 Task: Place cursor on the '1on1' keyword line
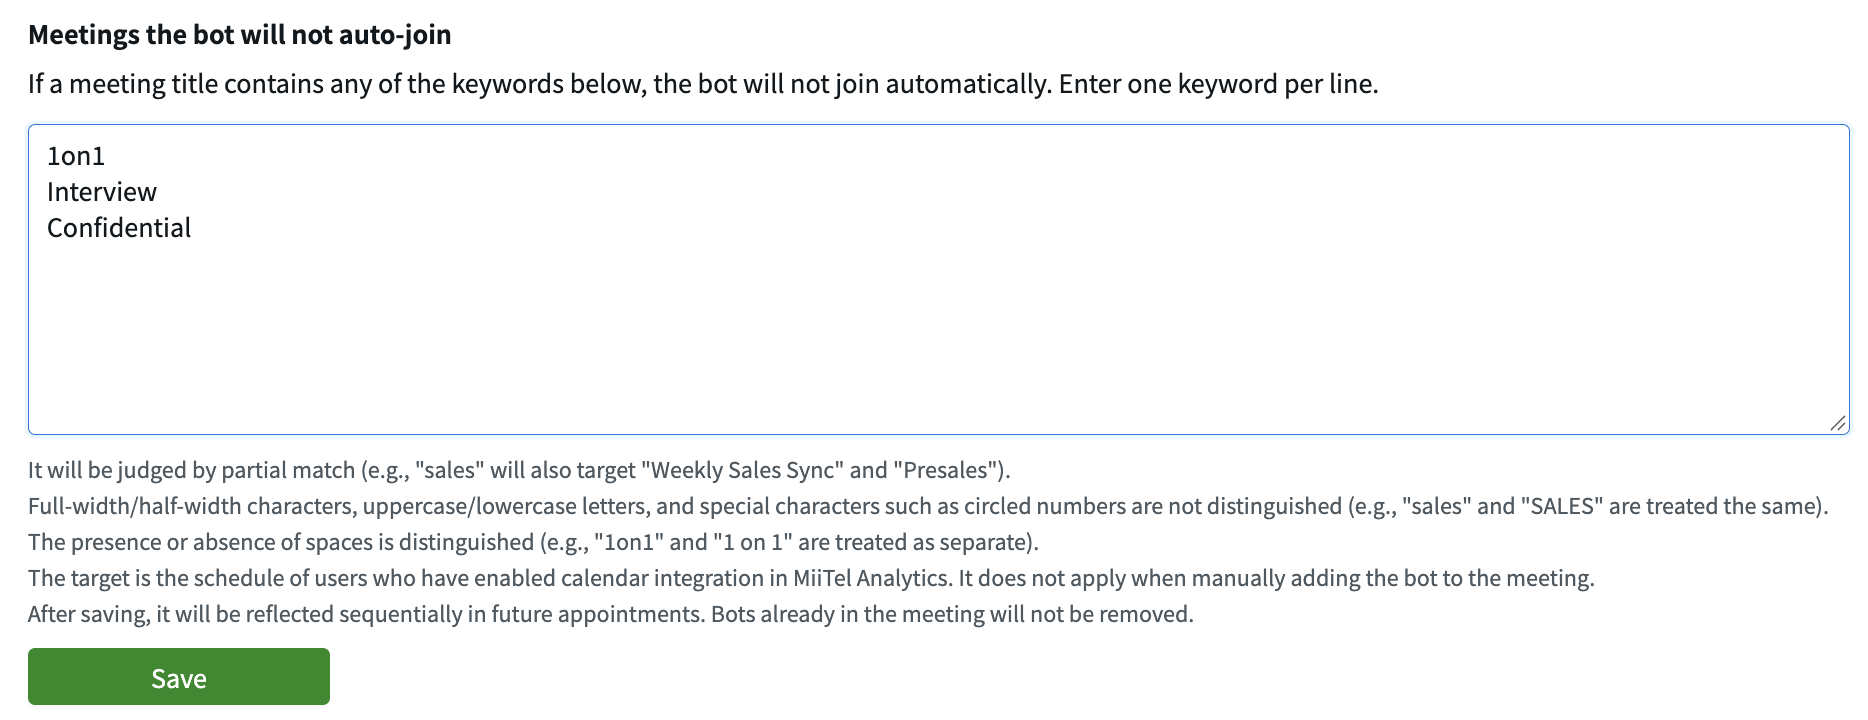76,156
